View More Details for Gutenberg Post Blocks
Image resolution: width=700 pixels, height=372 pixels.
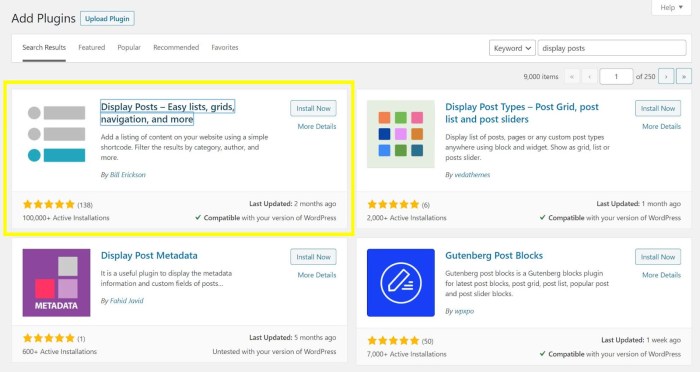click(661, 275)
